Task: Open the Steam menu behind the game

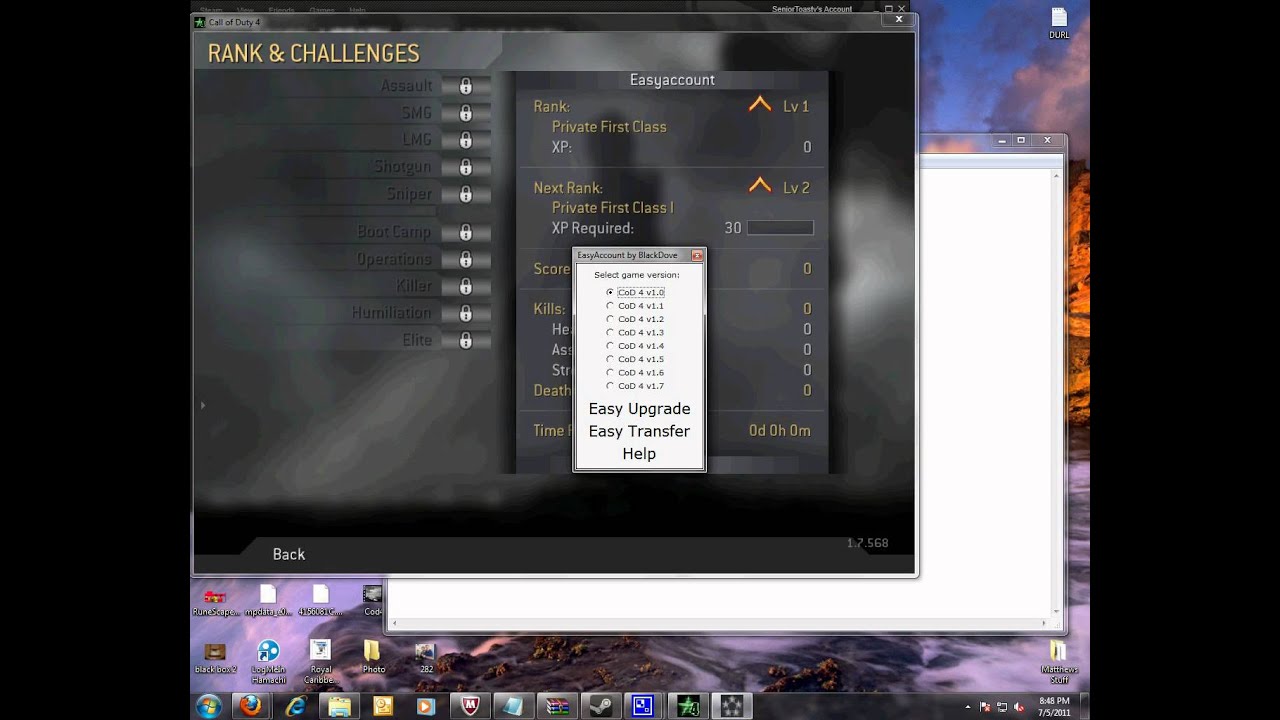Action: pos(209,9)
